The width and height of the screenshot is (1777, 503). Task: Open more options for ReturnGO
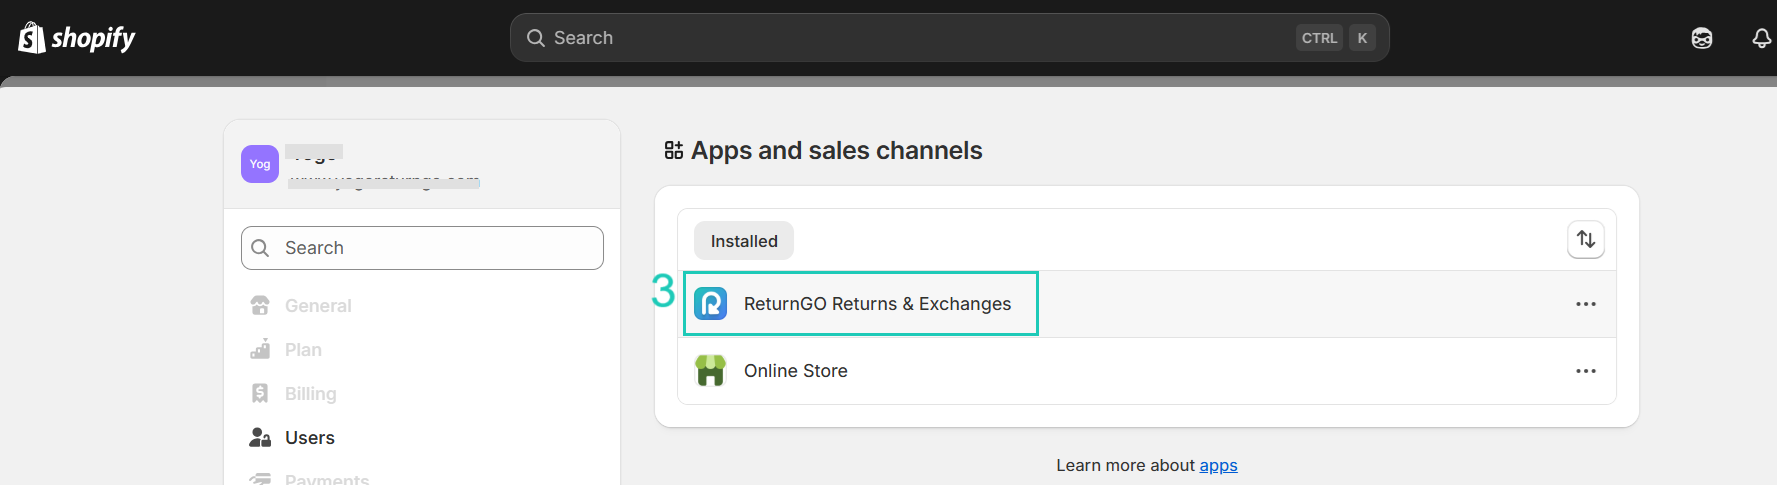[x=1586, y=304]
